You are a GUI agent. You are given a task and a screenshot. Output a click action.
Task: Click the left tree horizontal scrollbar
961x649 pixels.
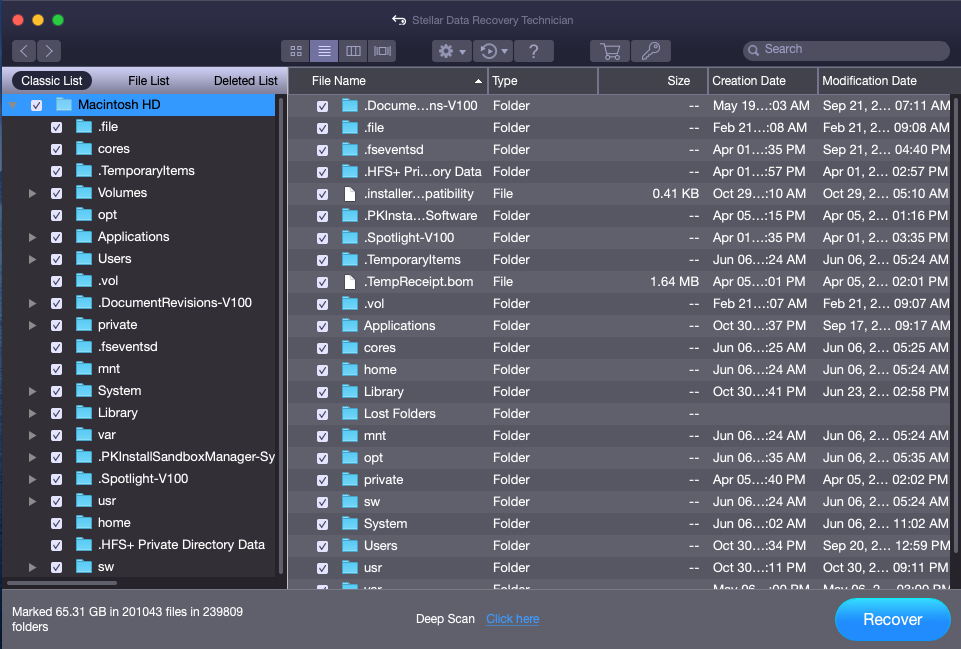coord(62,582)
